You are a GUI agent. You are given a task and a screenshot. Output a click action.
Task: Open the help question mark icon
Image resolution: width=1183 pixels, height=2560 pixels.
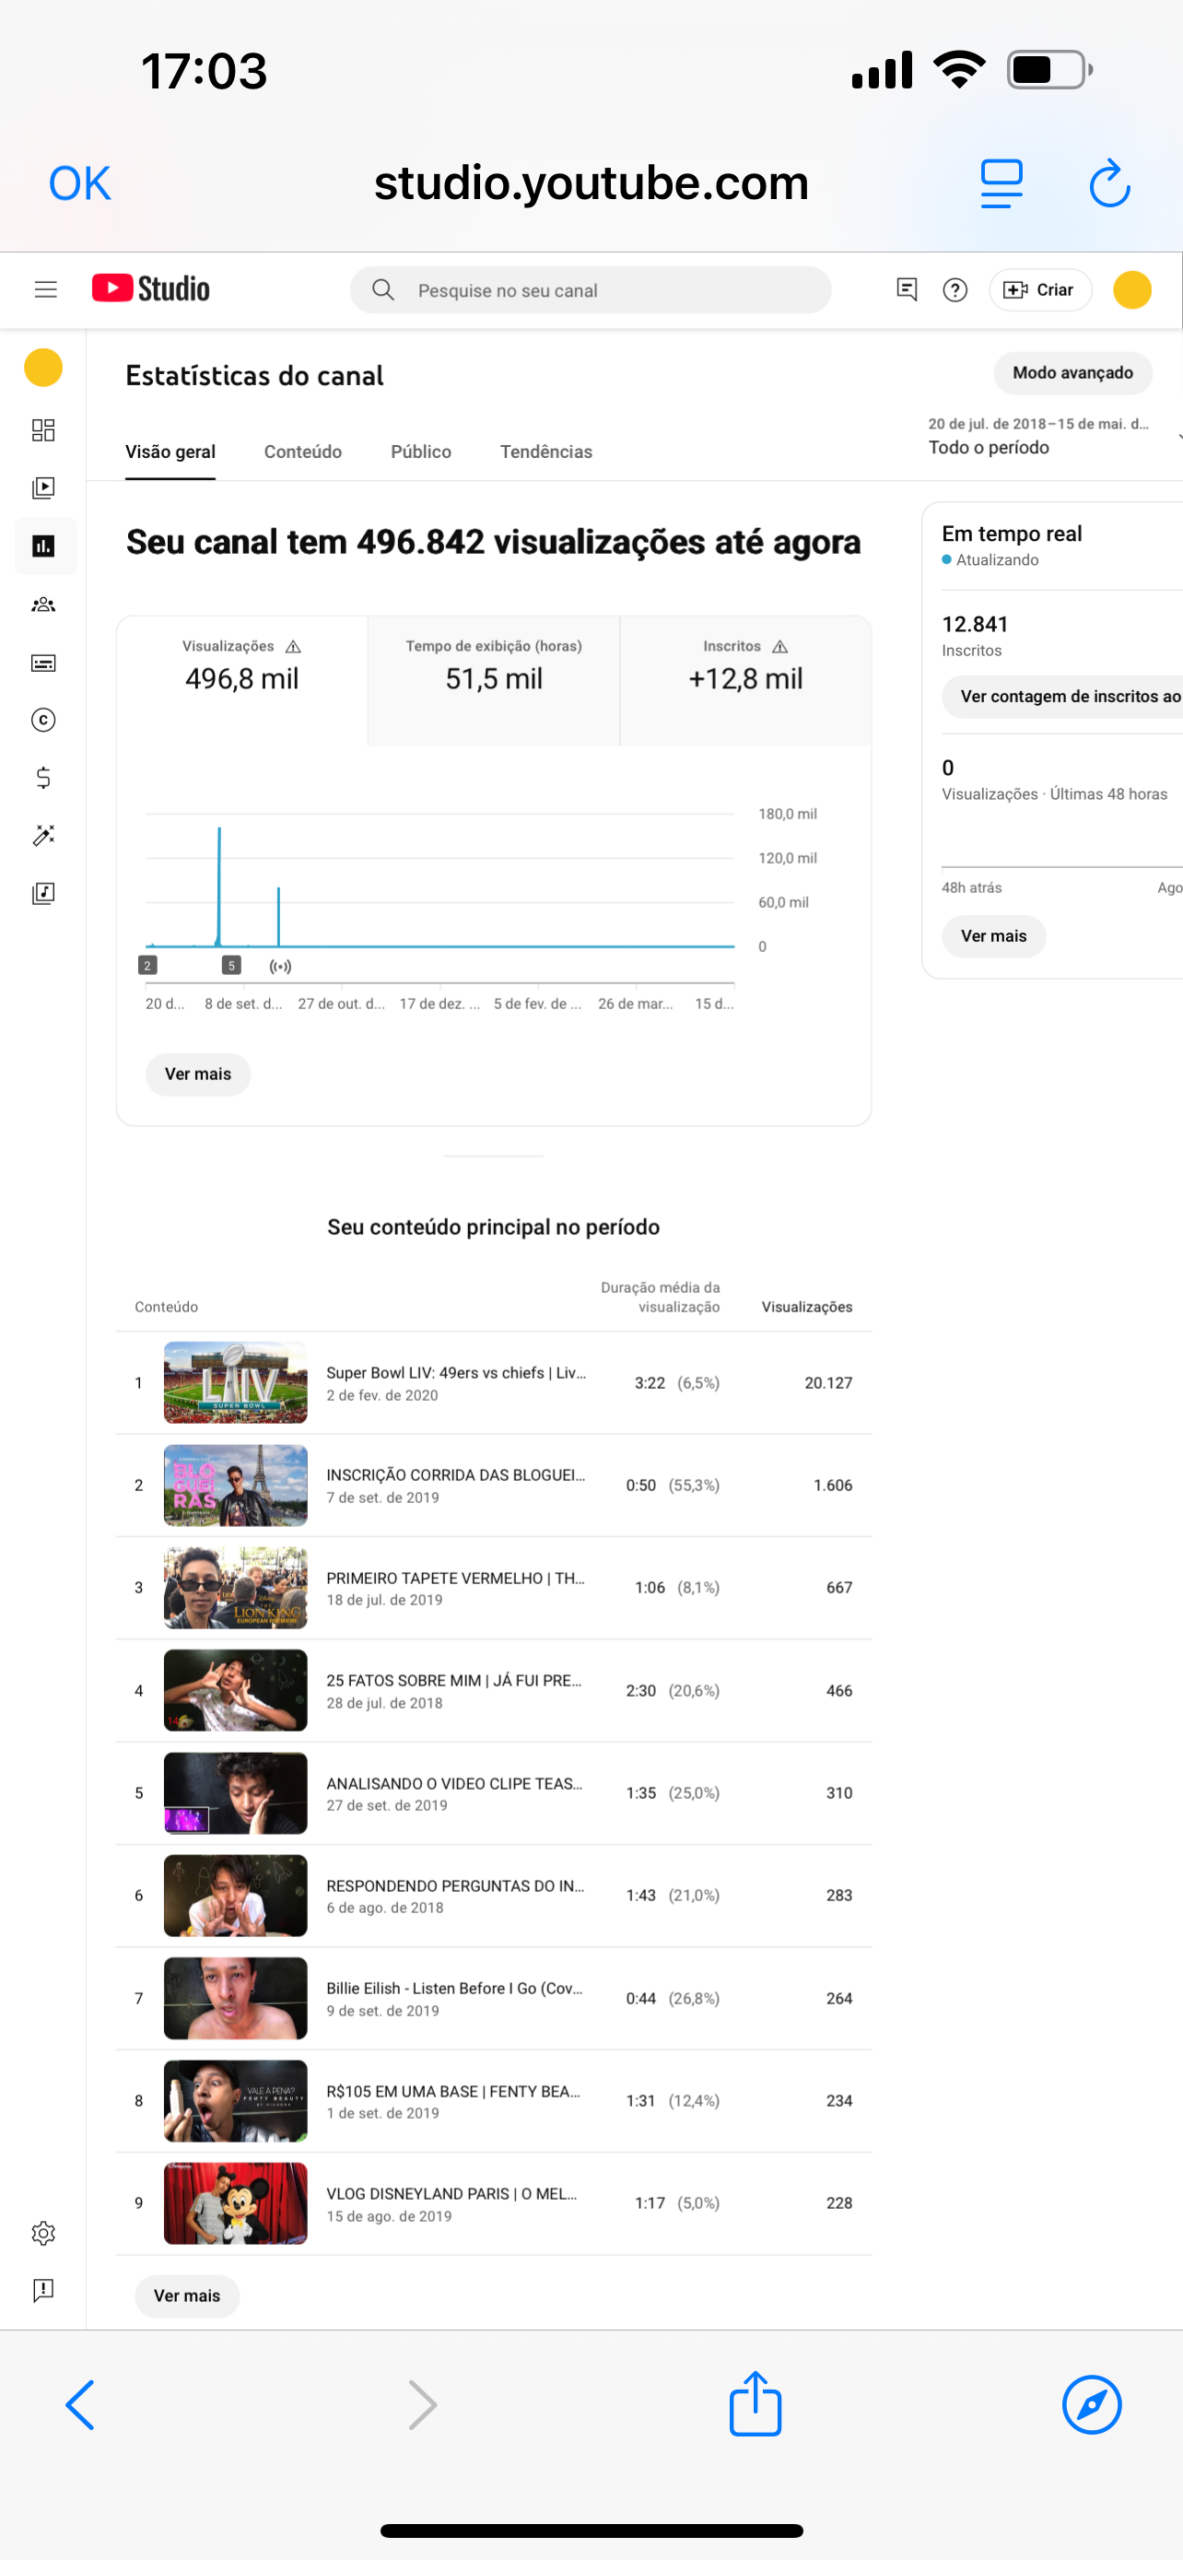coord(955,290)
